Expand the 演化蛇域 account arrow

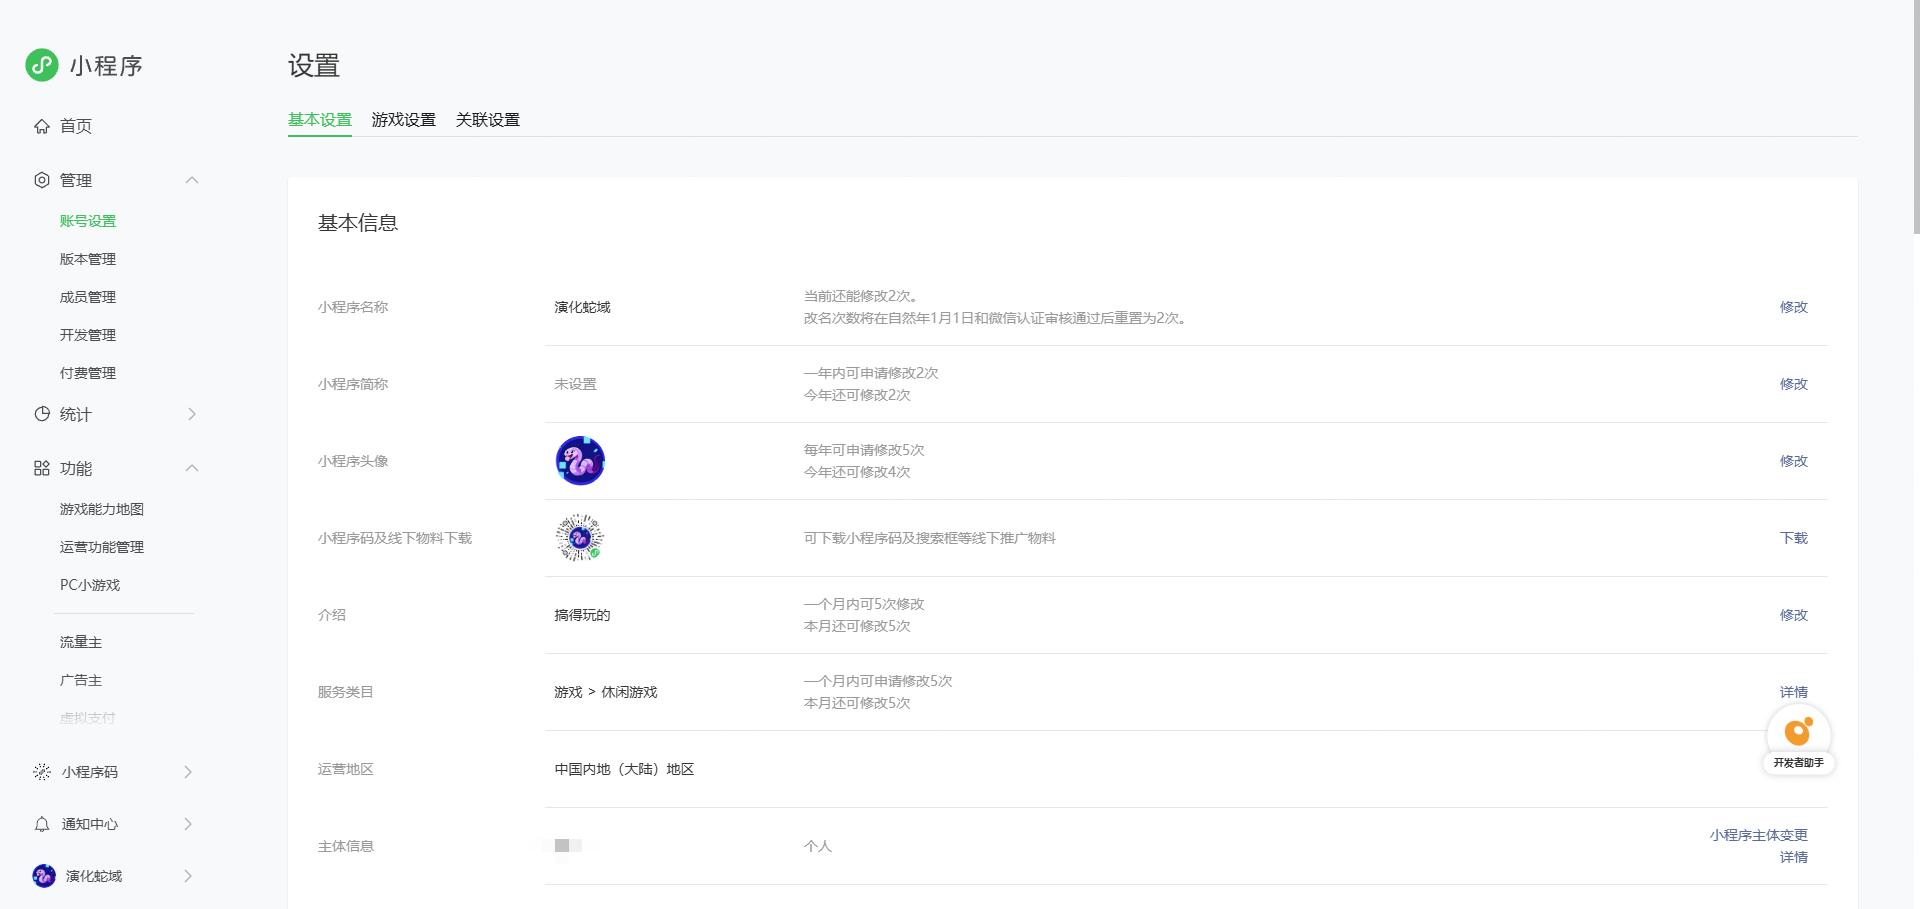coord(188,876)
